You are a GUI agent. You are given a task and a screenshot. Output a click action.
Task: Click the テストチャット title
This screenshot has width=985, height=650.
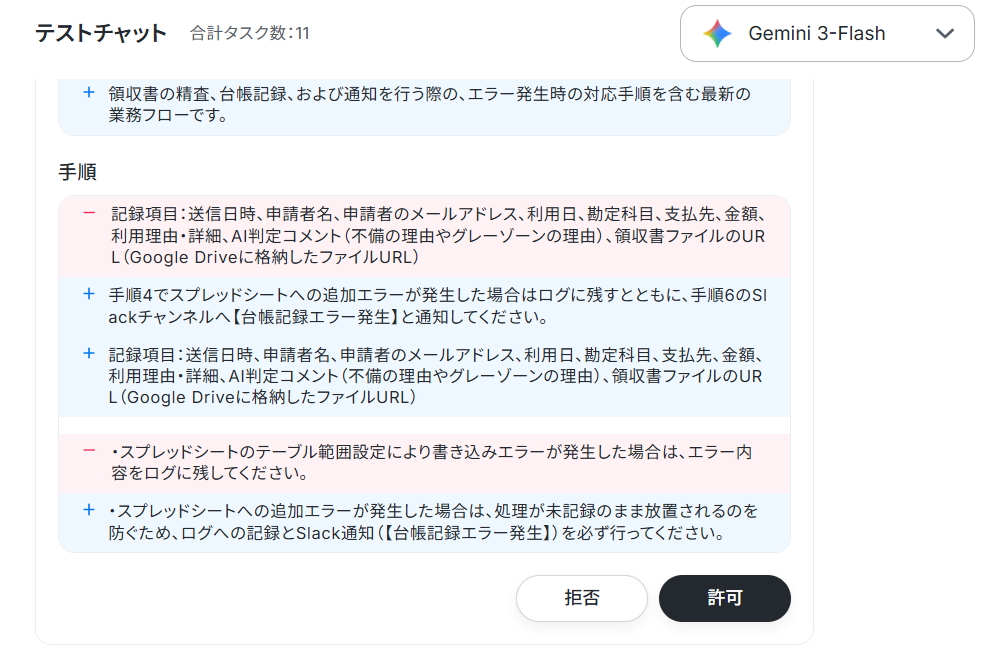101,33
